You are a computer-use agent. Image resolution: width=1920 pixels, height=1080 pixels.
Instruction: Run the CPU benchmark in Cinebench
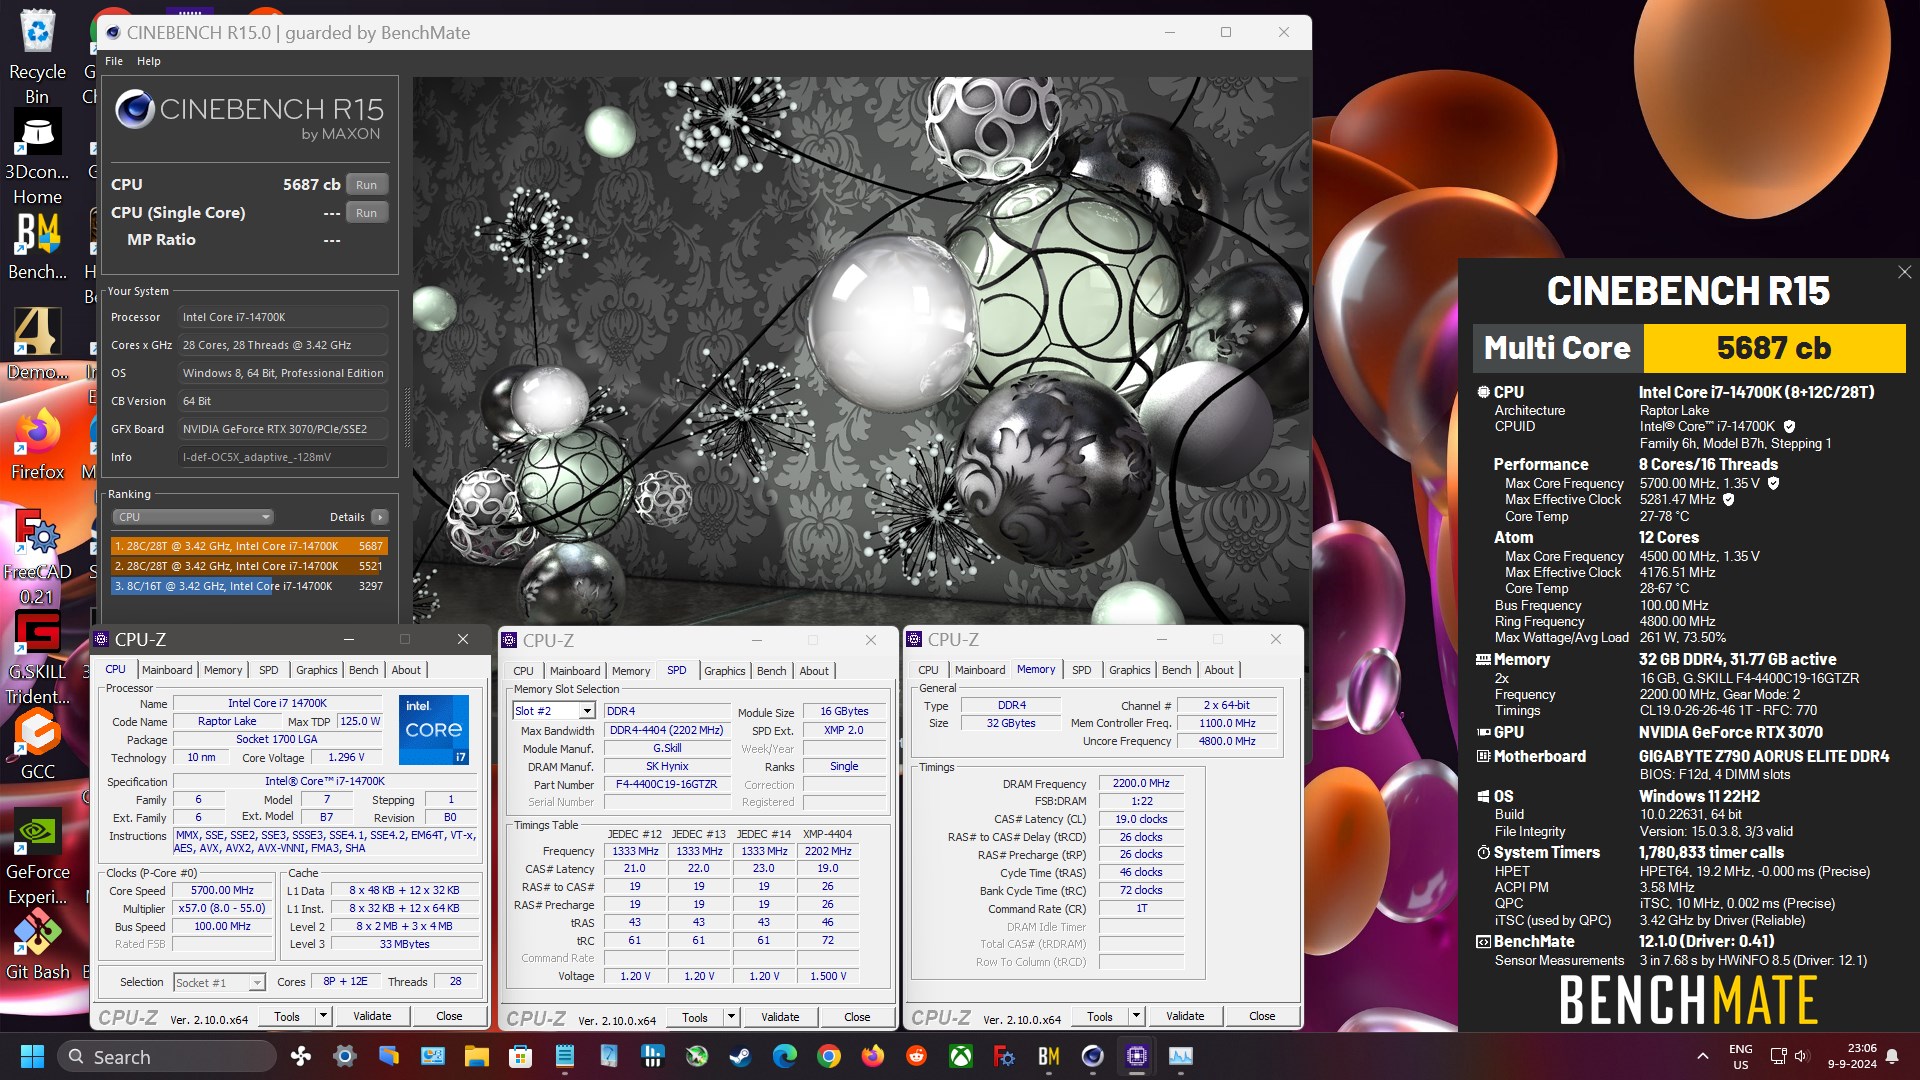[366, 185]
